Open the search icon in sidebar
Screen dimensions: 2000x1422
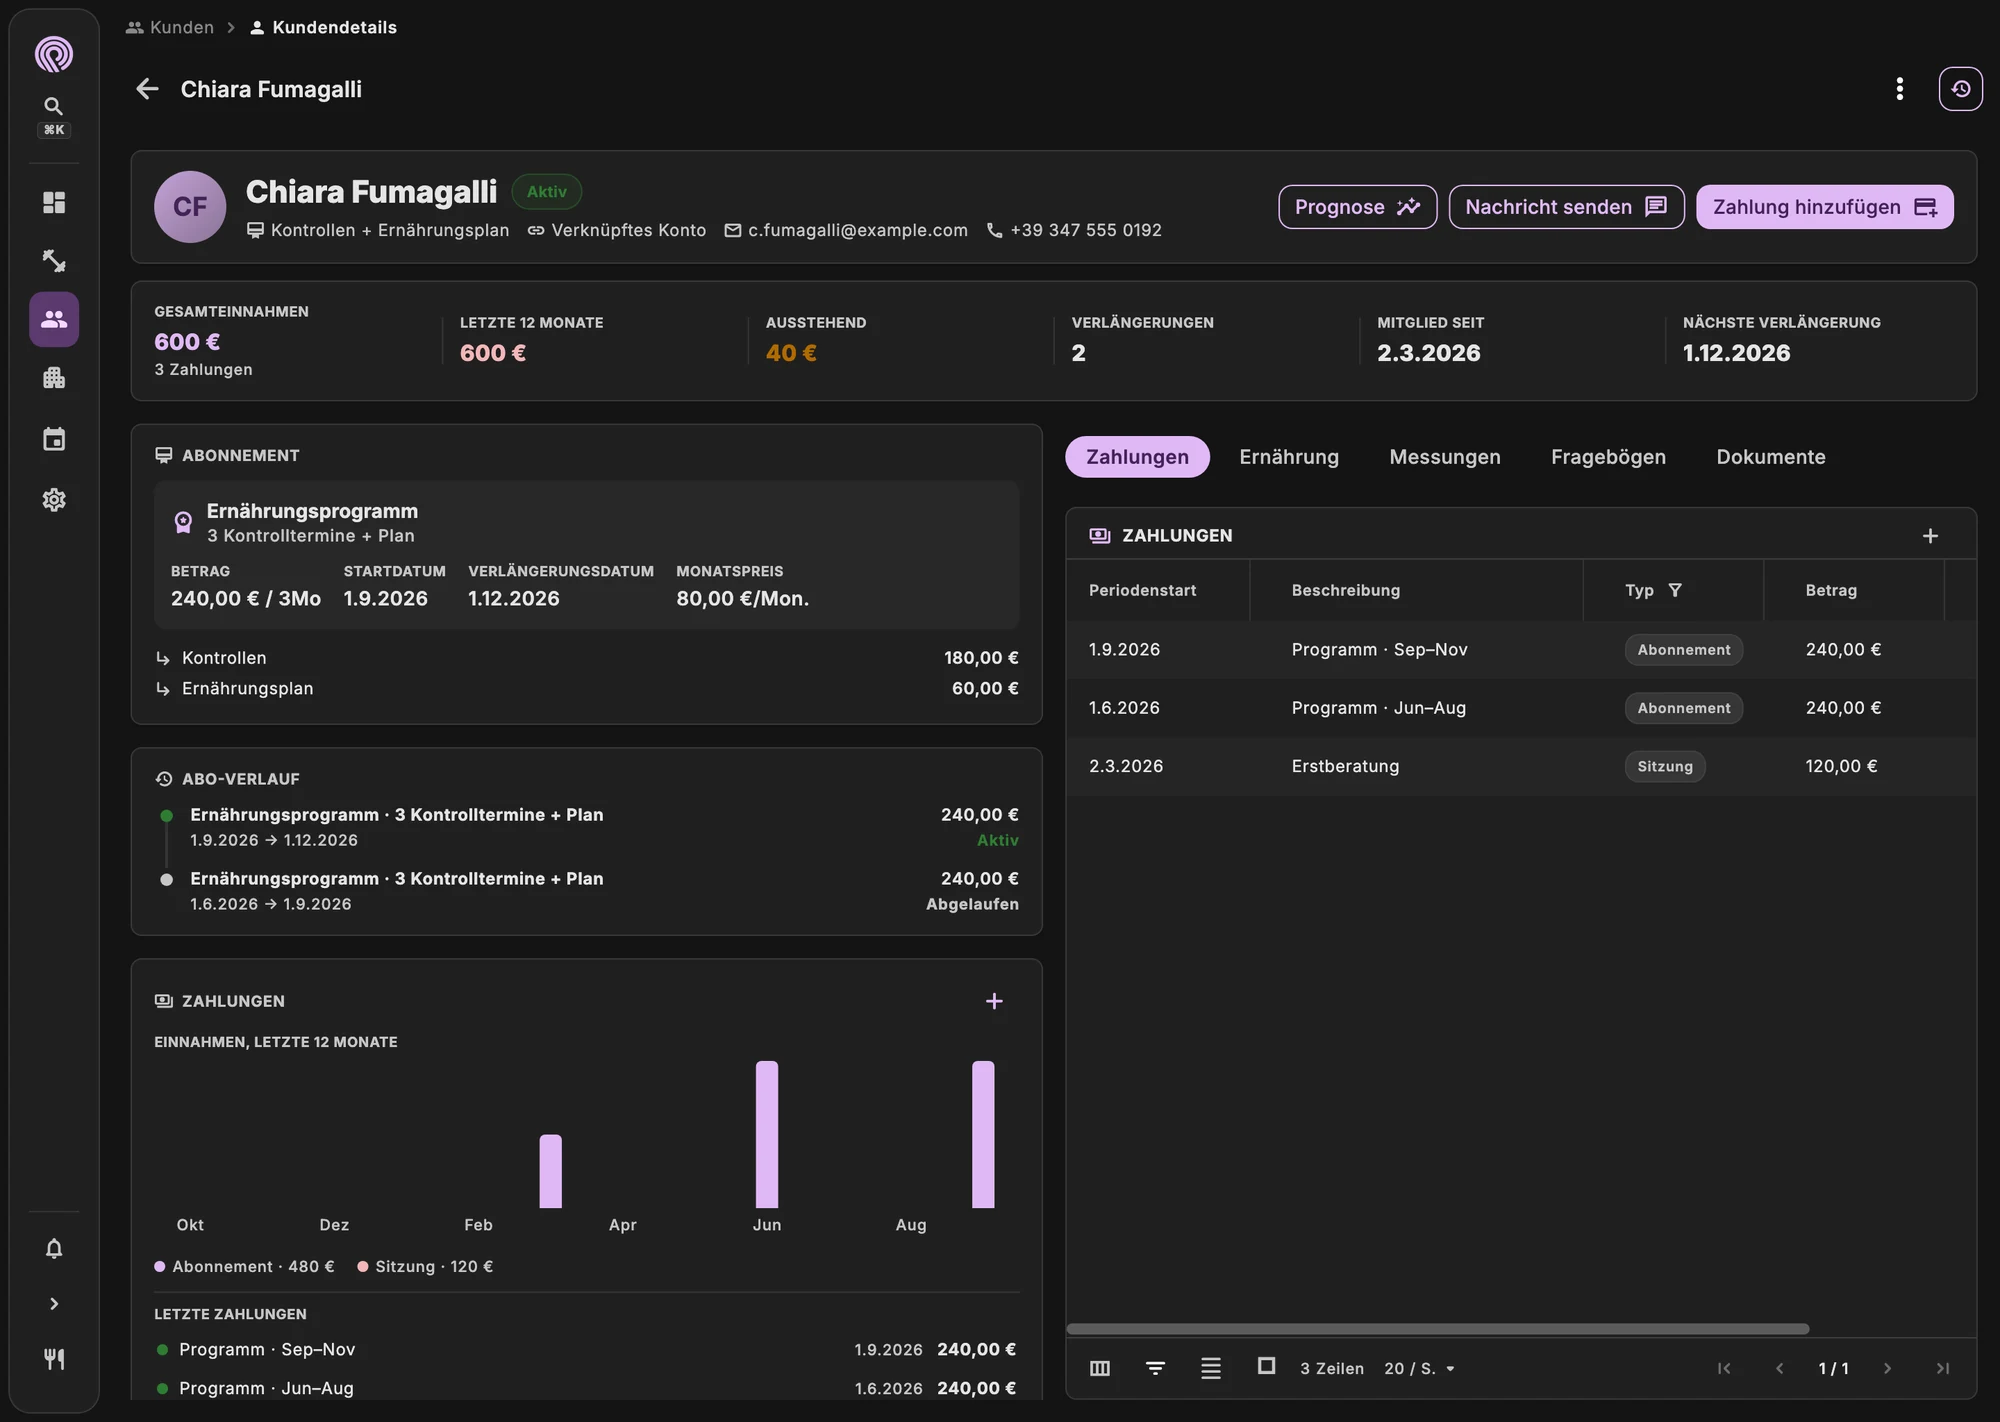coord(54,106)
